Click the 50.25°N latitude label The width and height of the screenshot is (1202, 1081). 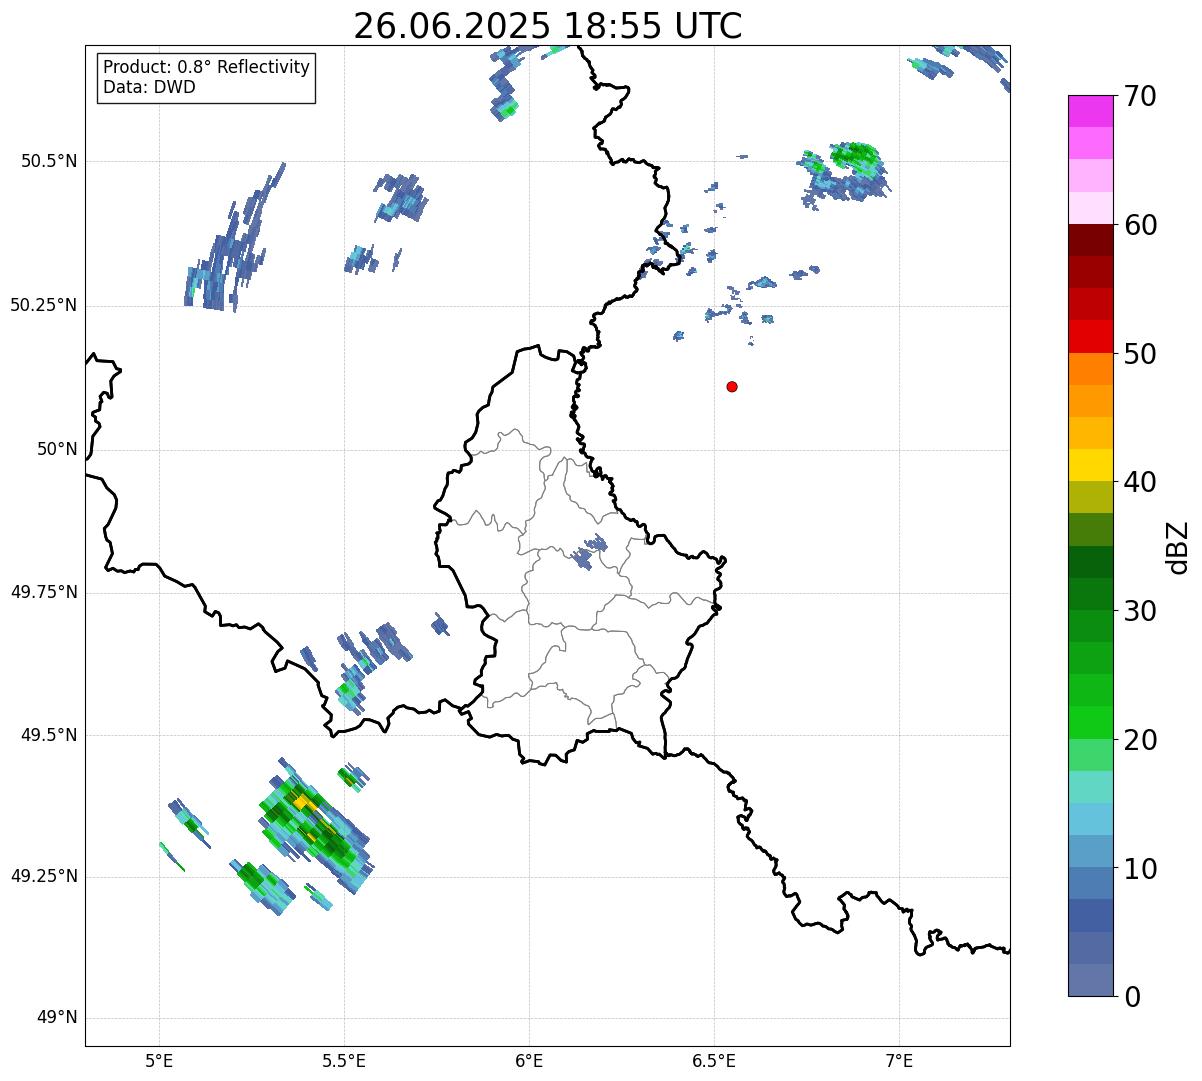[44, 305]
